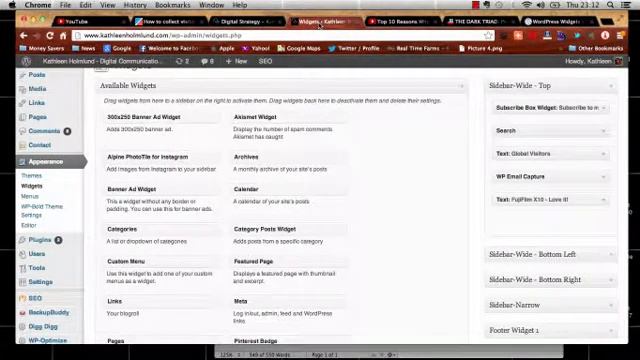Click Contact icon in sidebar
Viewport: 640px width, 360px height.
pyautogui.click(x=22, y=145)
